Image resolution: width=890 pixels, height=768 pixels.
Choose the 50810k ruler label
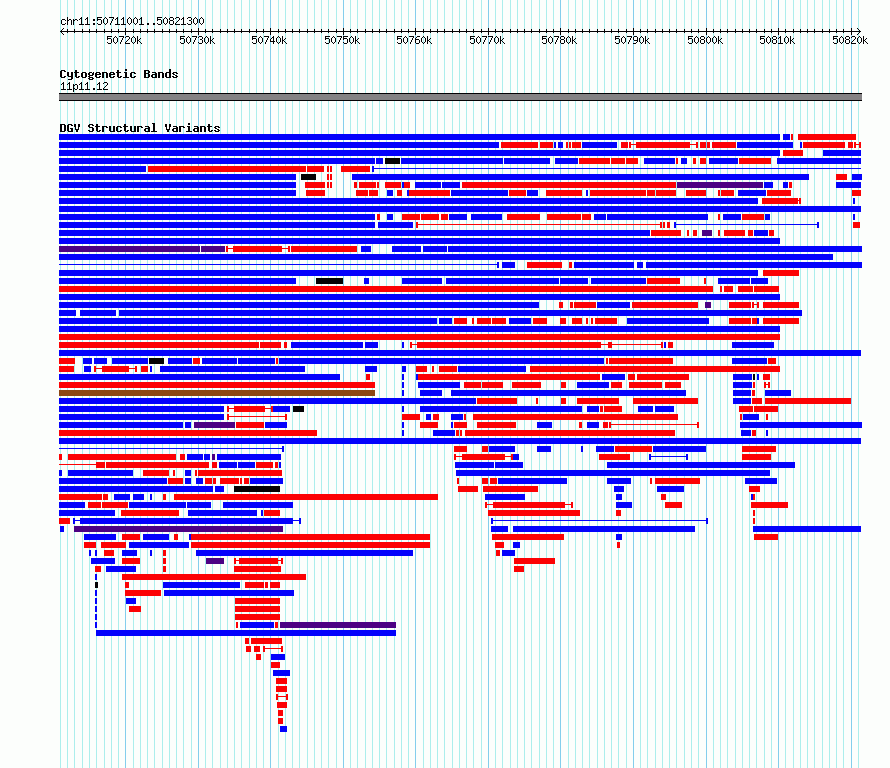tap(777, 40)
